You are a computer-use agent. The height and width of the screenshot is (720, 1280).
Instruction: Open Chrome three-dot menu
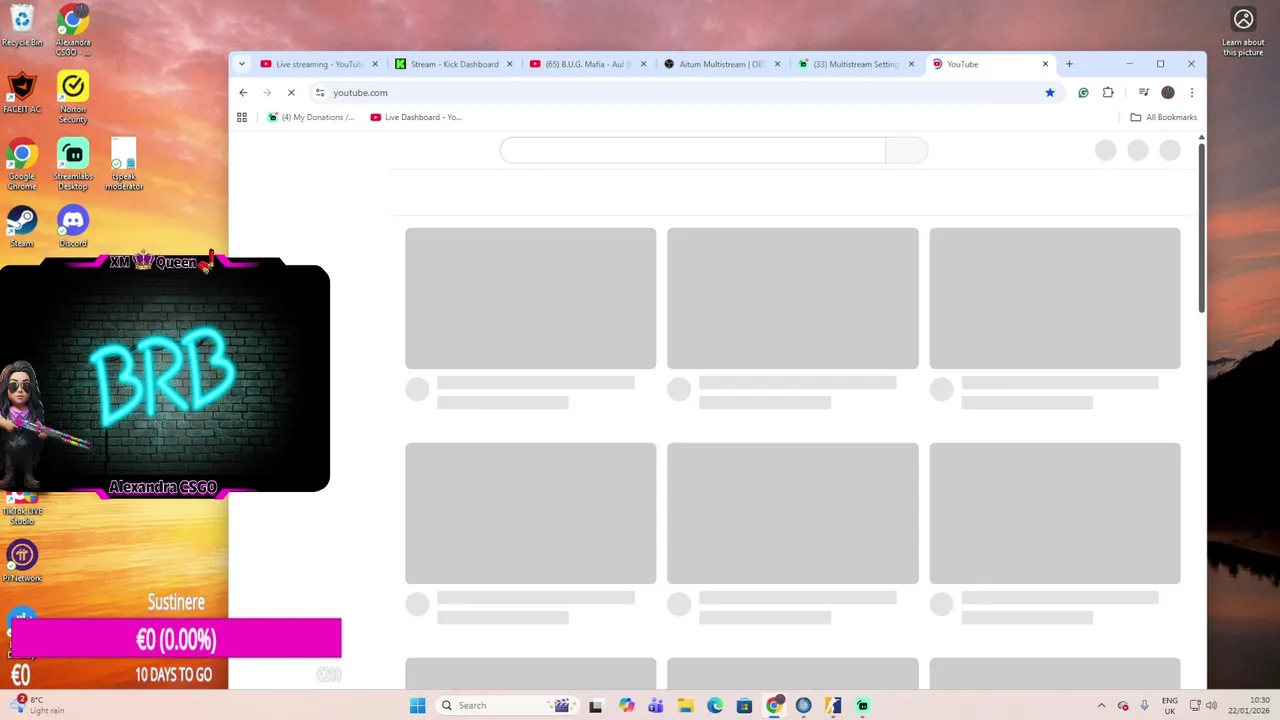1191,92
